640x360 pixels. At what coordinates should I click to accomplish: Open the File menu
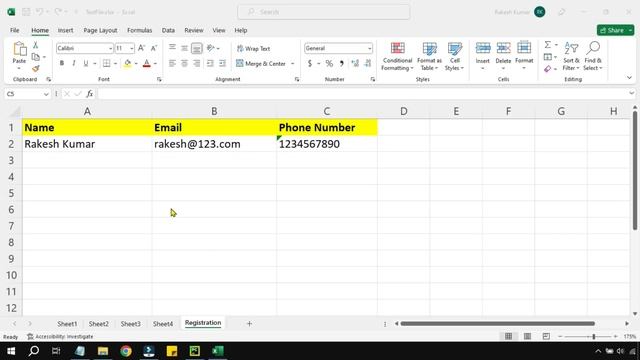point(15,30)
